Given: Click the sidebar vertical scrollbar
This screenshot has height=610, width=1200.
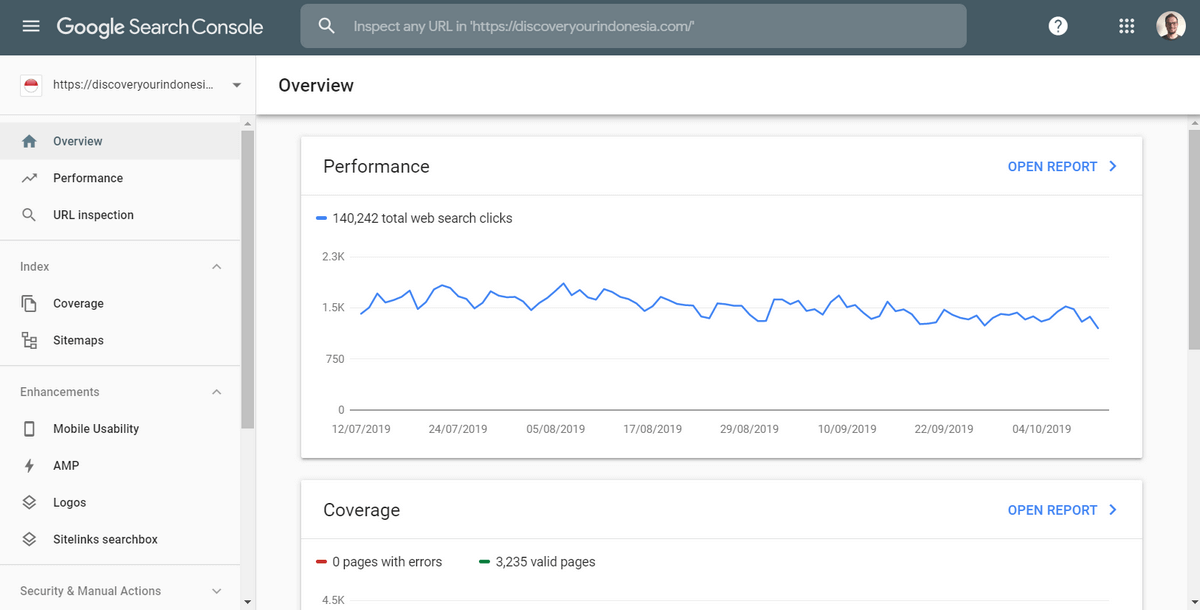Looking at the screenshot, I should [x=248, y=280].
